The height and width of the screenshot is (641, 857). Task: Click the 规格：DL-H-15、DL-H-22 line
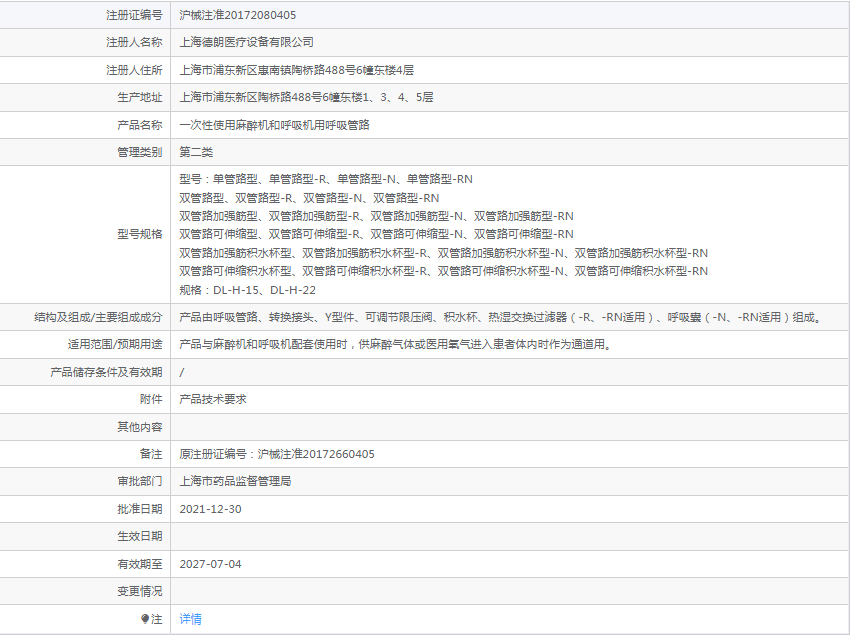pyautogui.click(x=247, y=290)
